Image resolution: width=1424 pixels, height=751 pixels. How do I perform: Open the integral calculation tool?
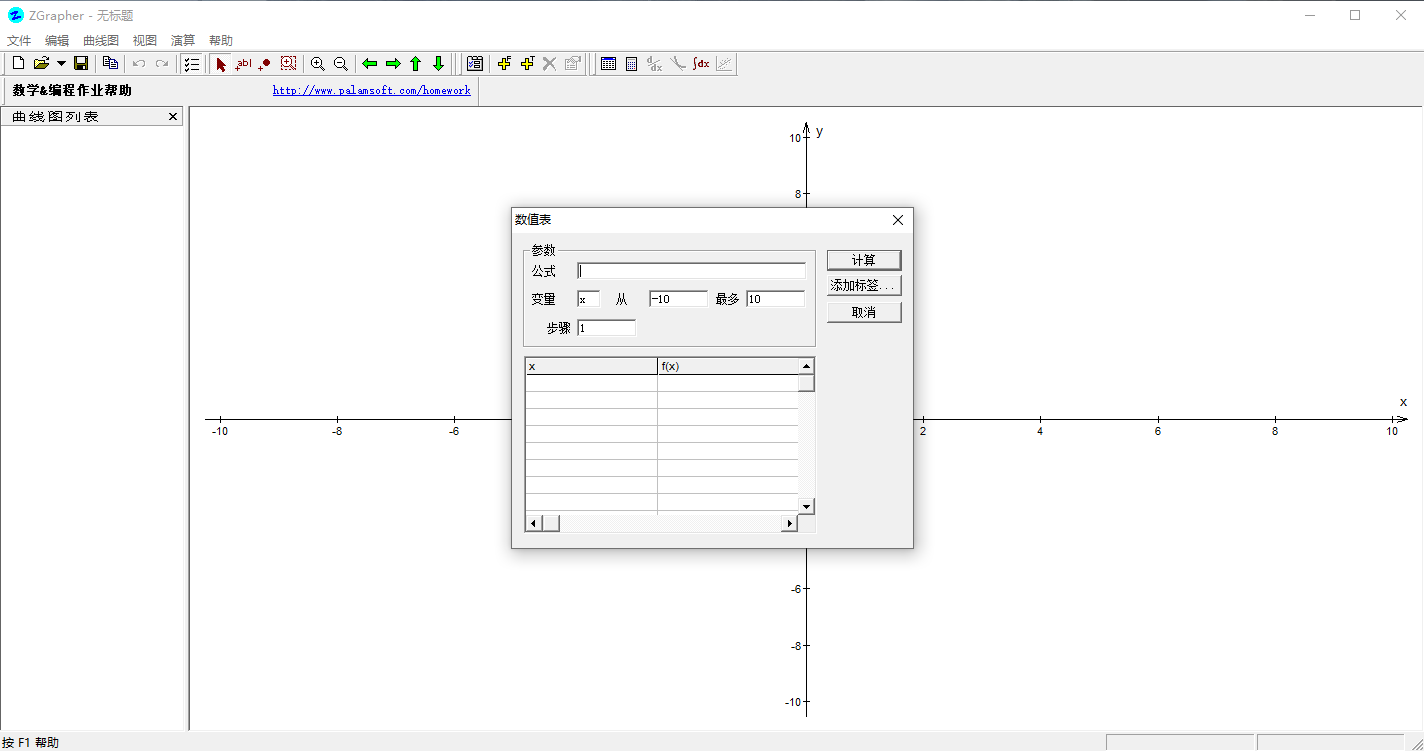pos(701,64)
